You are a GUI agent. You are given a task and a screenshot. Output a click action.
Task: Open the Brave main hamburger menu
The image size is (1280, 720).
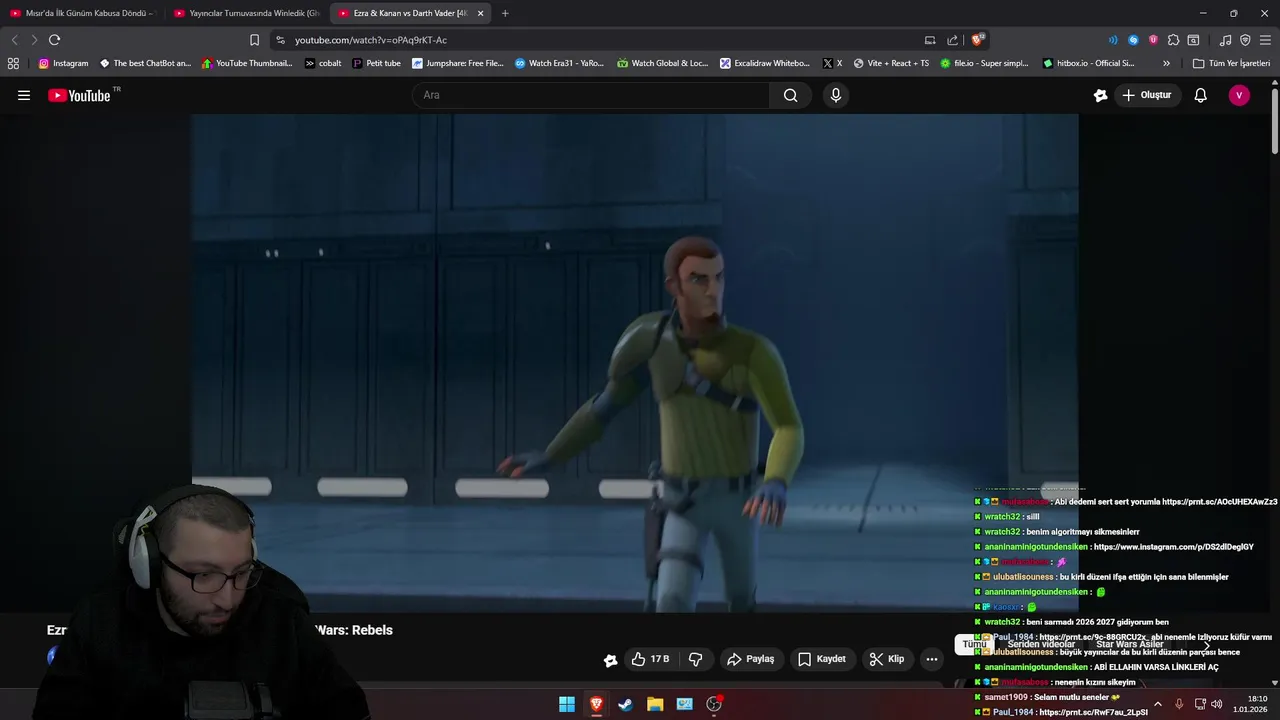click(1265, 40)
